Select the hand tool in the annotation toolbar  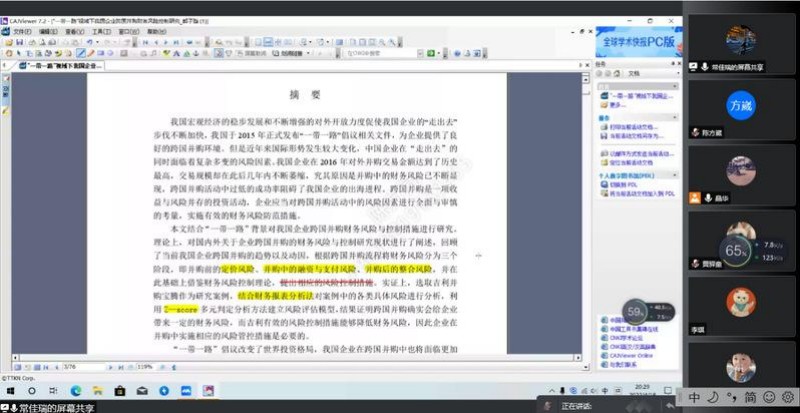[x=7, y=53]
